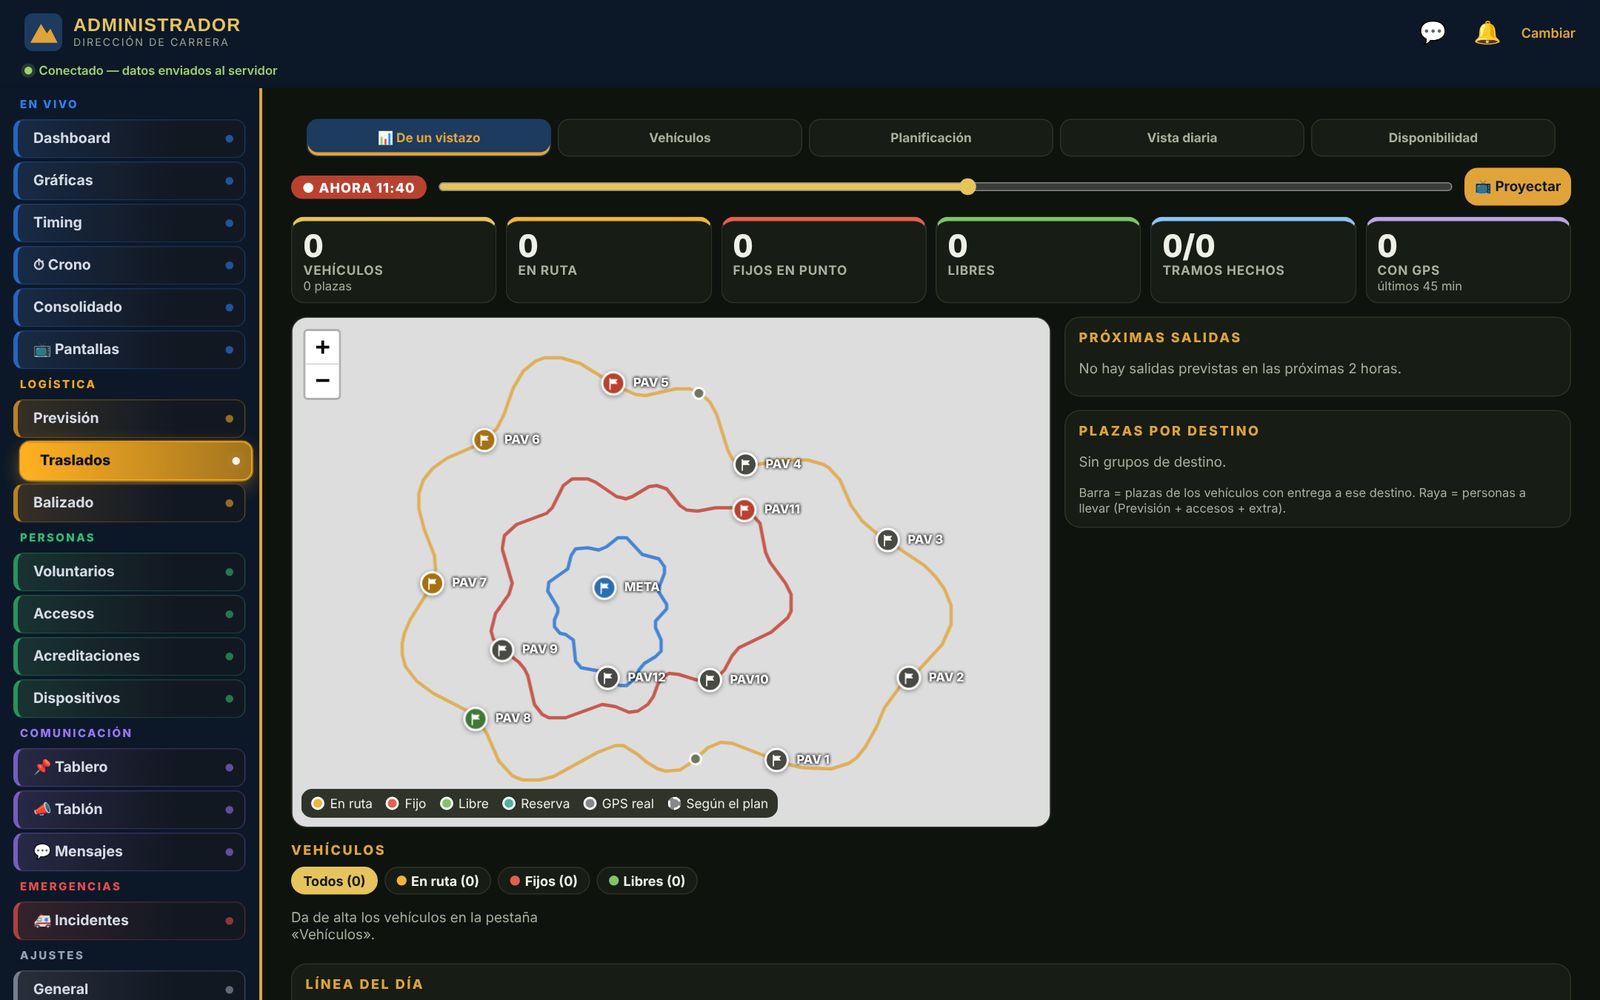Select the PAV 1 flag marker
Screen dimensions: 1600x1000
(776, 760)
